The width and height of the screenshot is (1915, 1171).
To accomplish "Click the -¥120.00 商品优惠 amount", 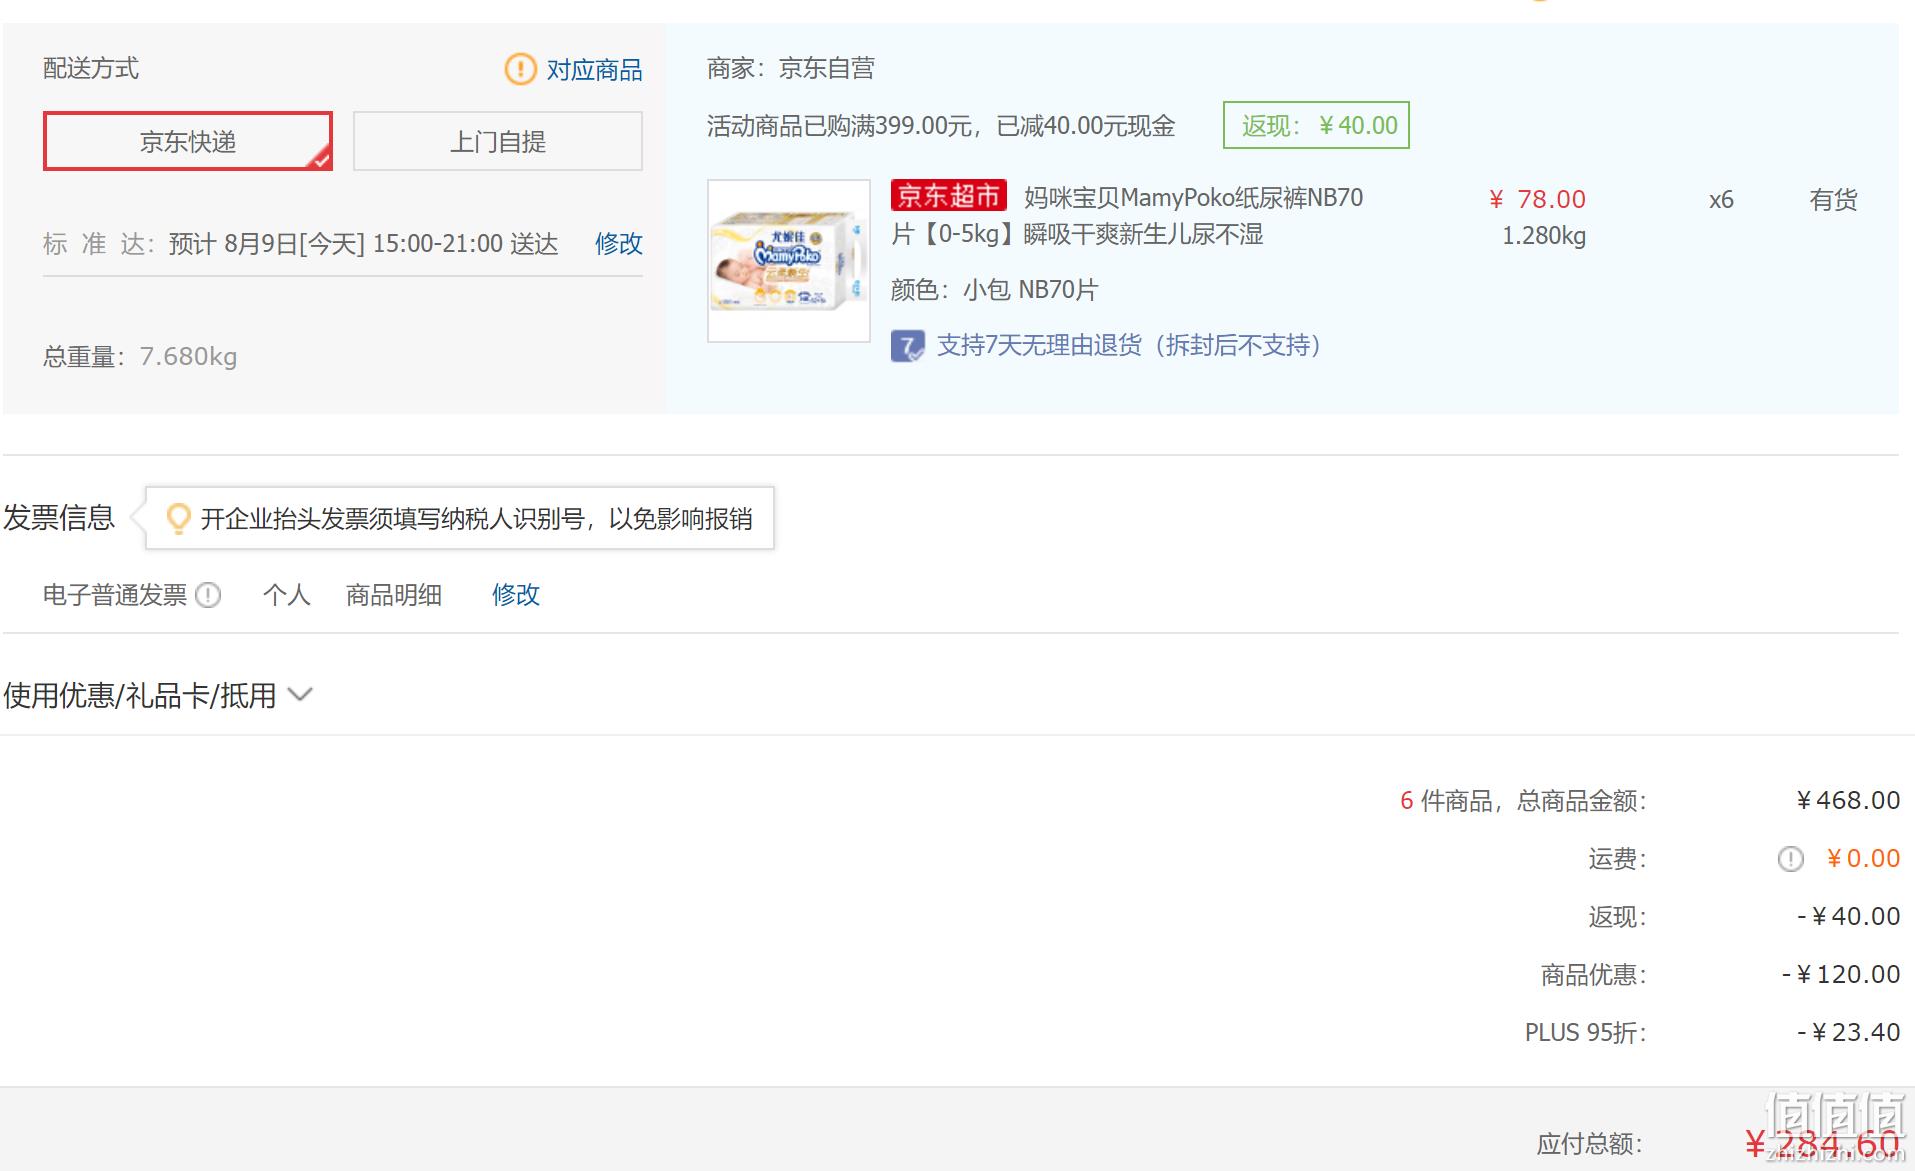I will tap(1841, 975).
